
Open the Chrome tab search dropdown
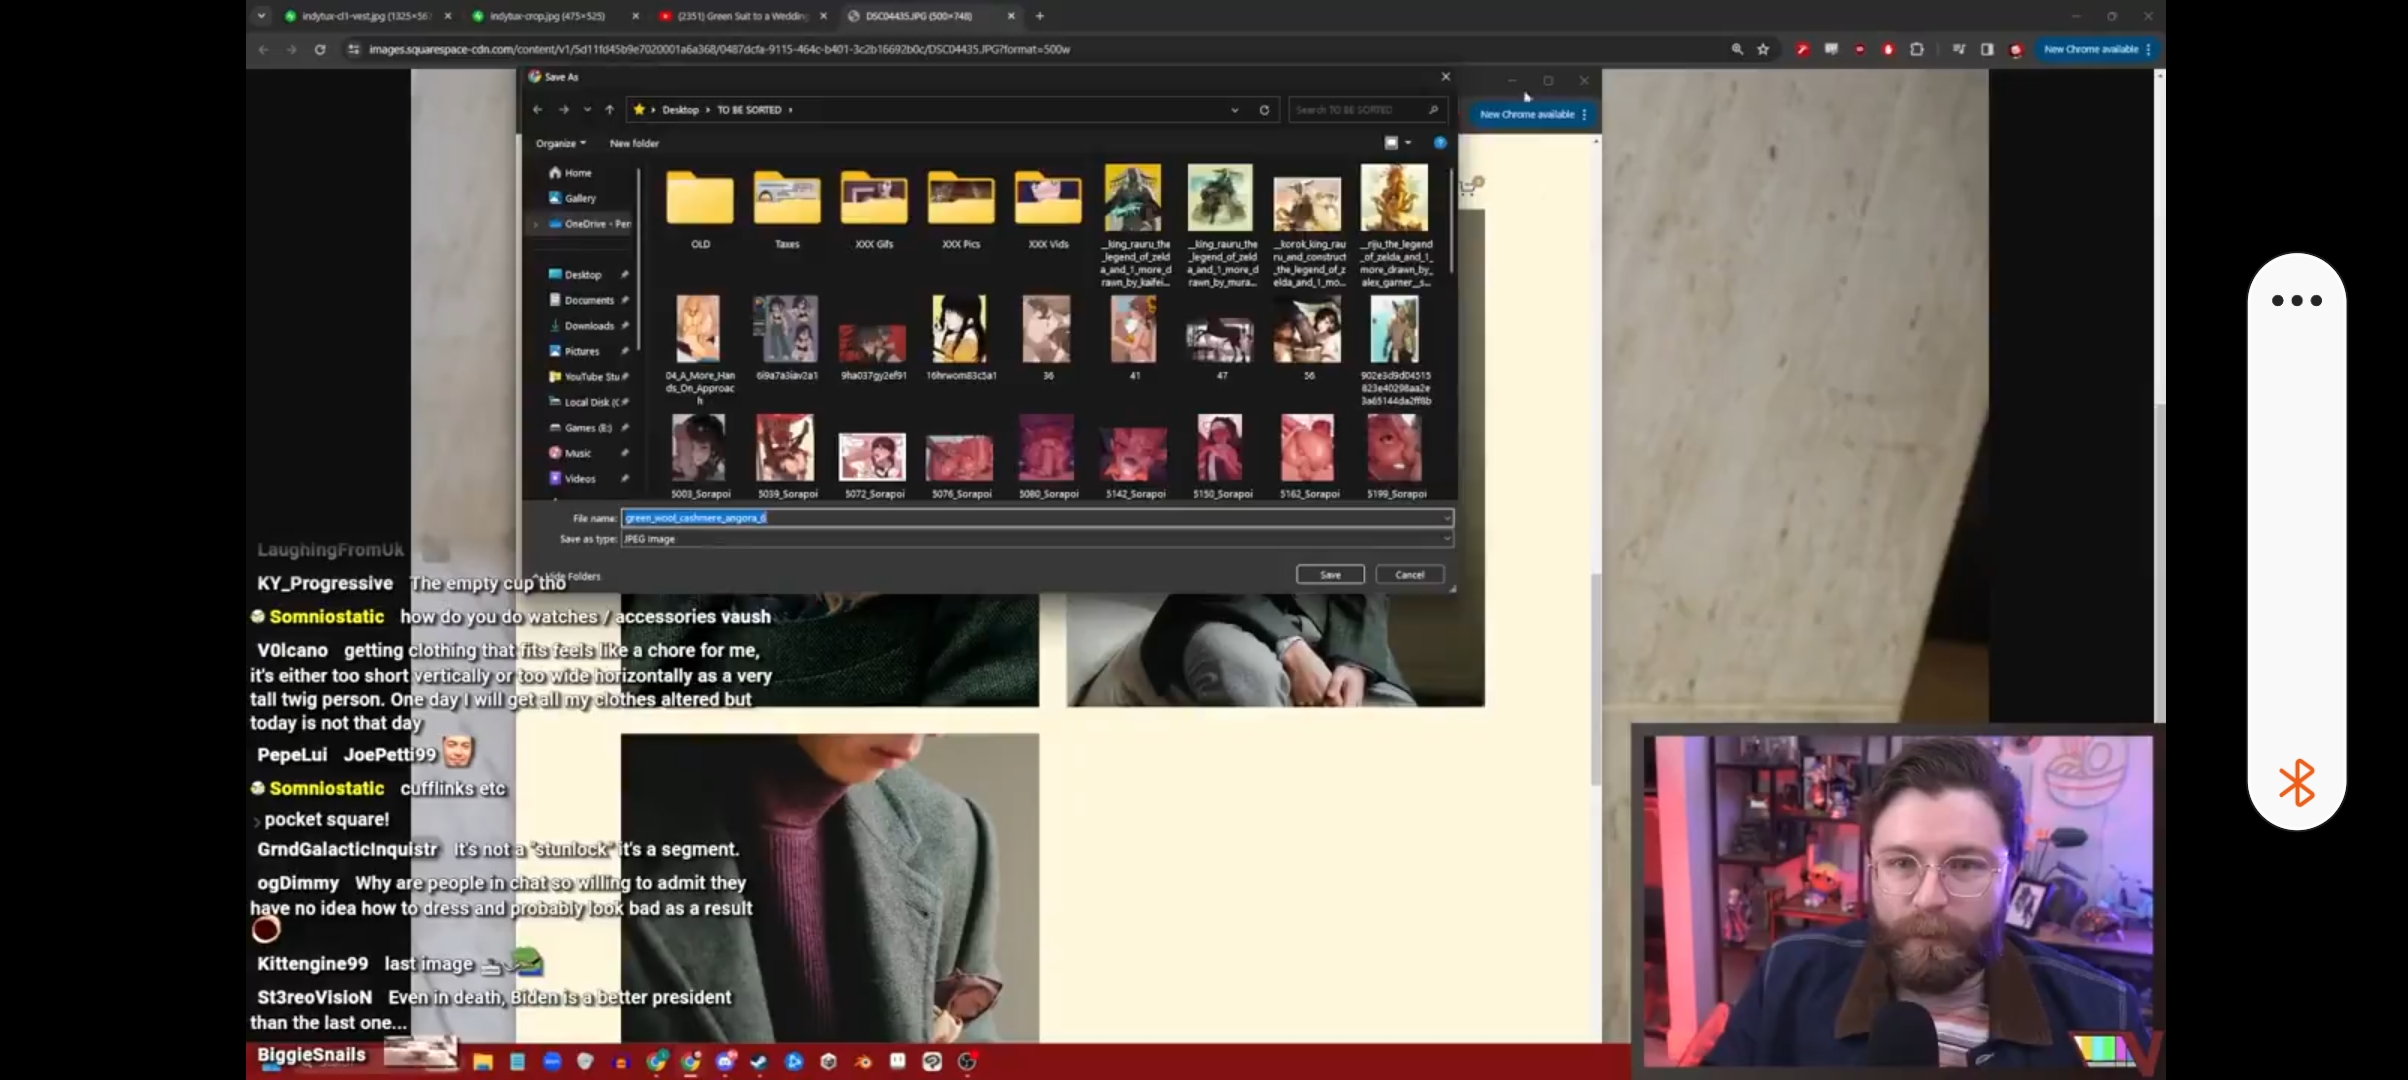point(261,16)
